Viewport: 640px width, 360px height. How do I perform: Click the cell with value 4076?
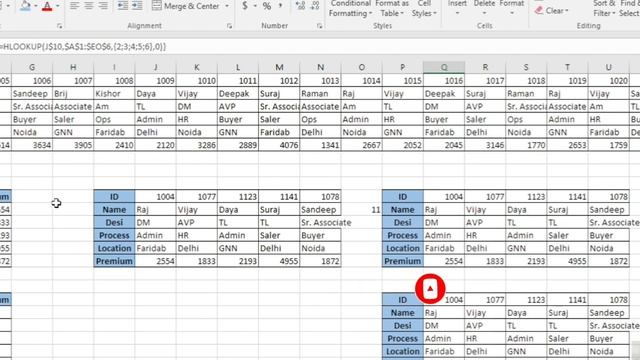(x=279, y=145)
